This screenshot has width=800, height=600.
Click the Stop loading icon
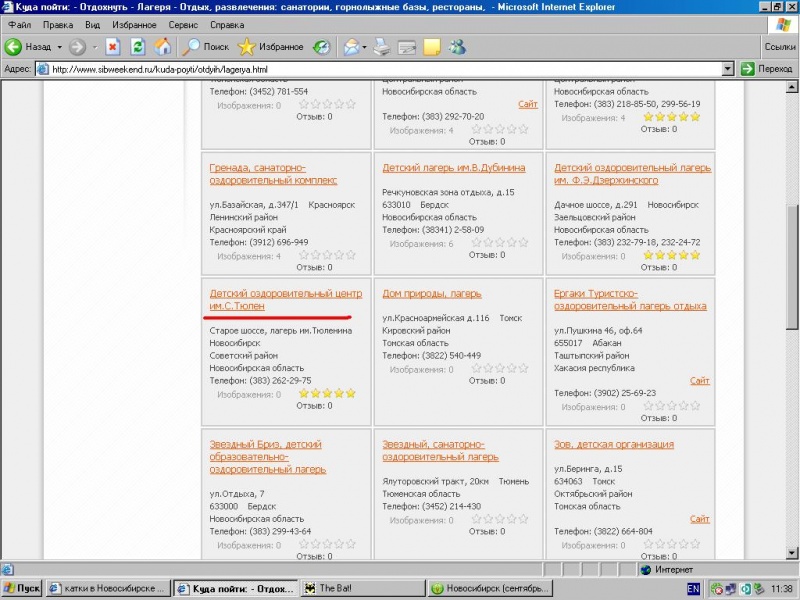pos(113,47)
